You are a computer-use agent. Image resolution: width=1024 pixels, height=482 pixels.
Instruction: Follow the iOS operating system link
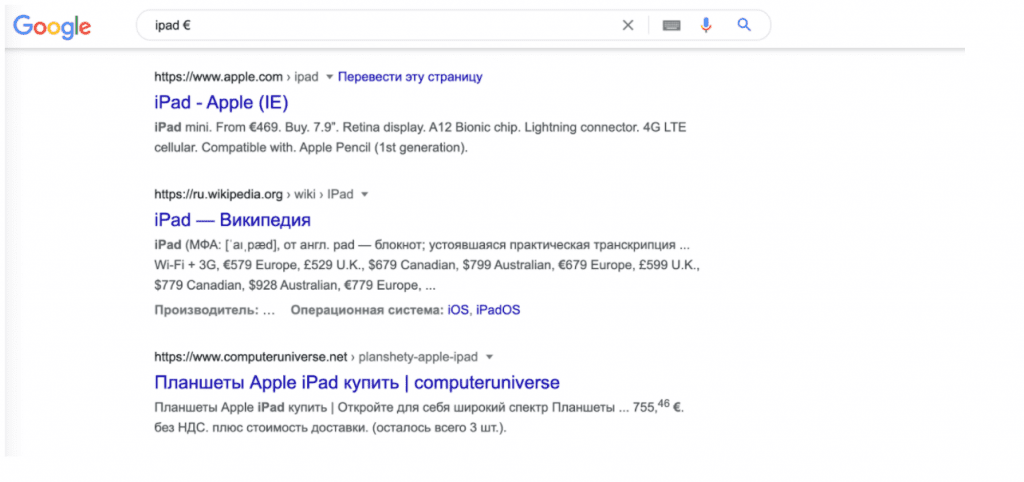[458, 310]
